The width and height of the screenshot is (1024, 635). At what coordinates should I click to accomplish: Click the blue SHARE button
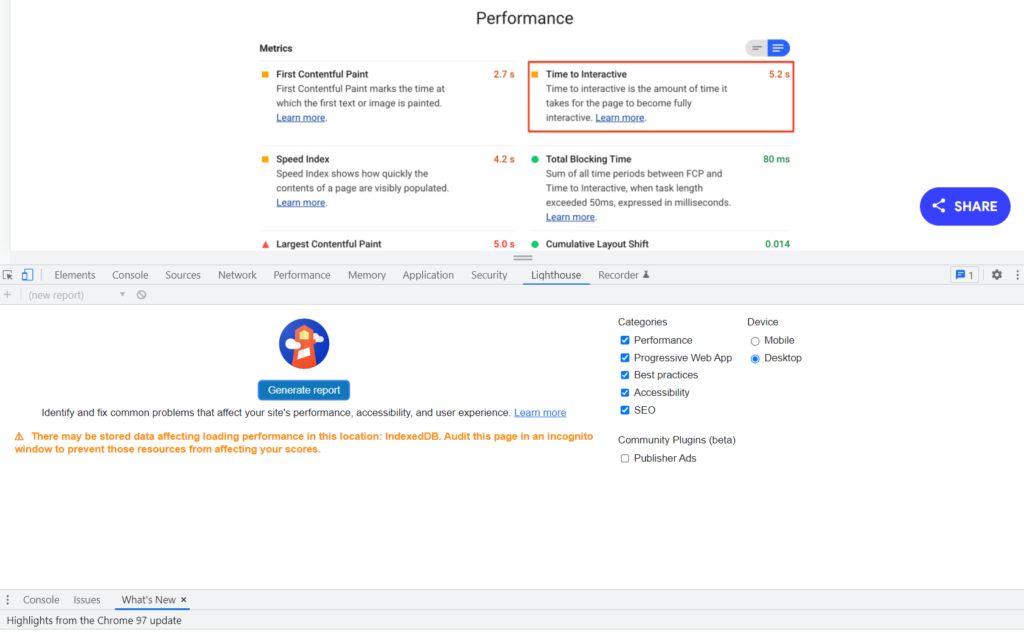pos(965,206)
